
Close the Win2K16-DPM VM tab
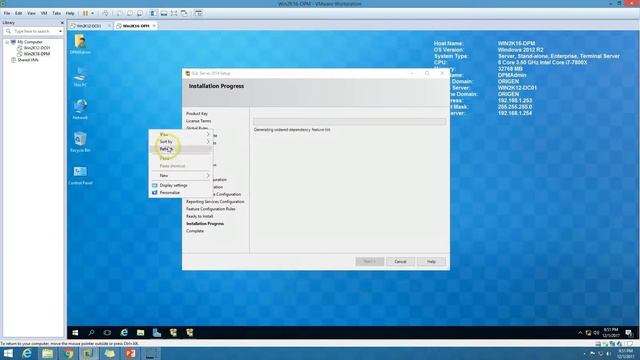(x=154, y=26)
